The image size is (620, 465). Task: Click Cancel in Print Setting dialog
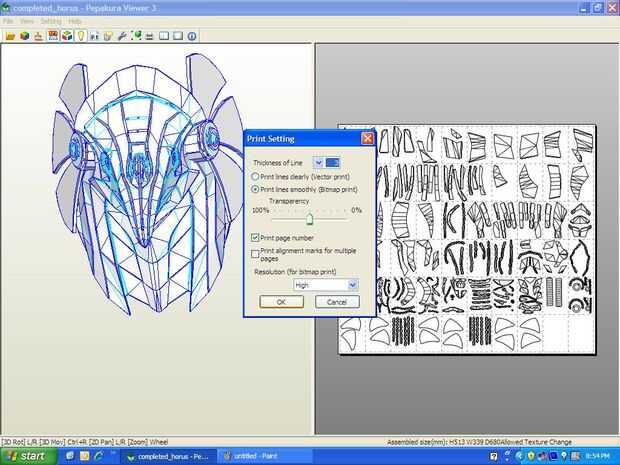pyautogui.click(x=337, y=302)
